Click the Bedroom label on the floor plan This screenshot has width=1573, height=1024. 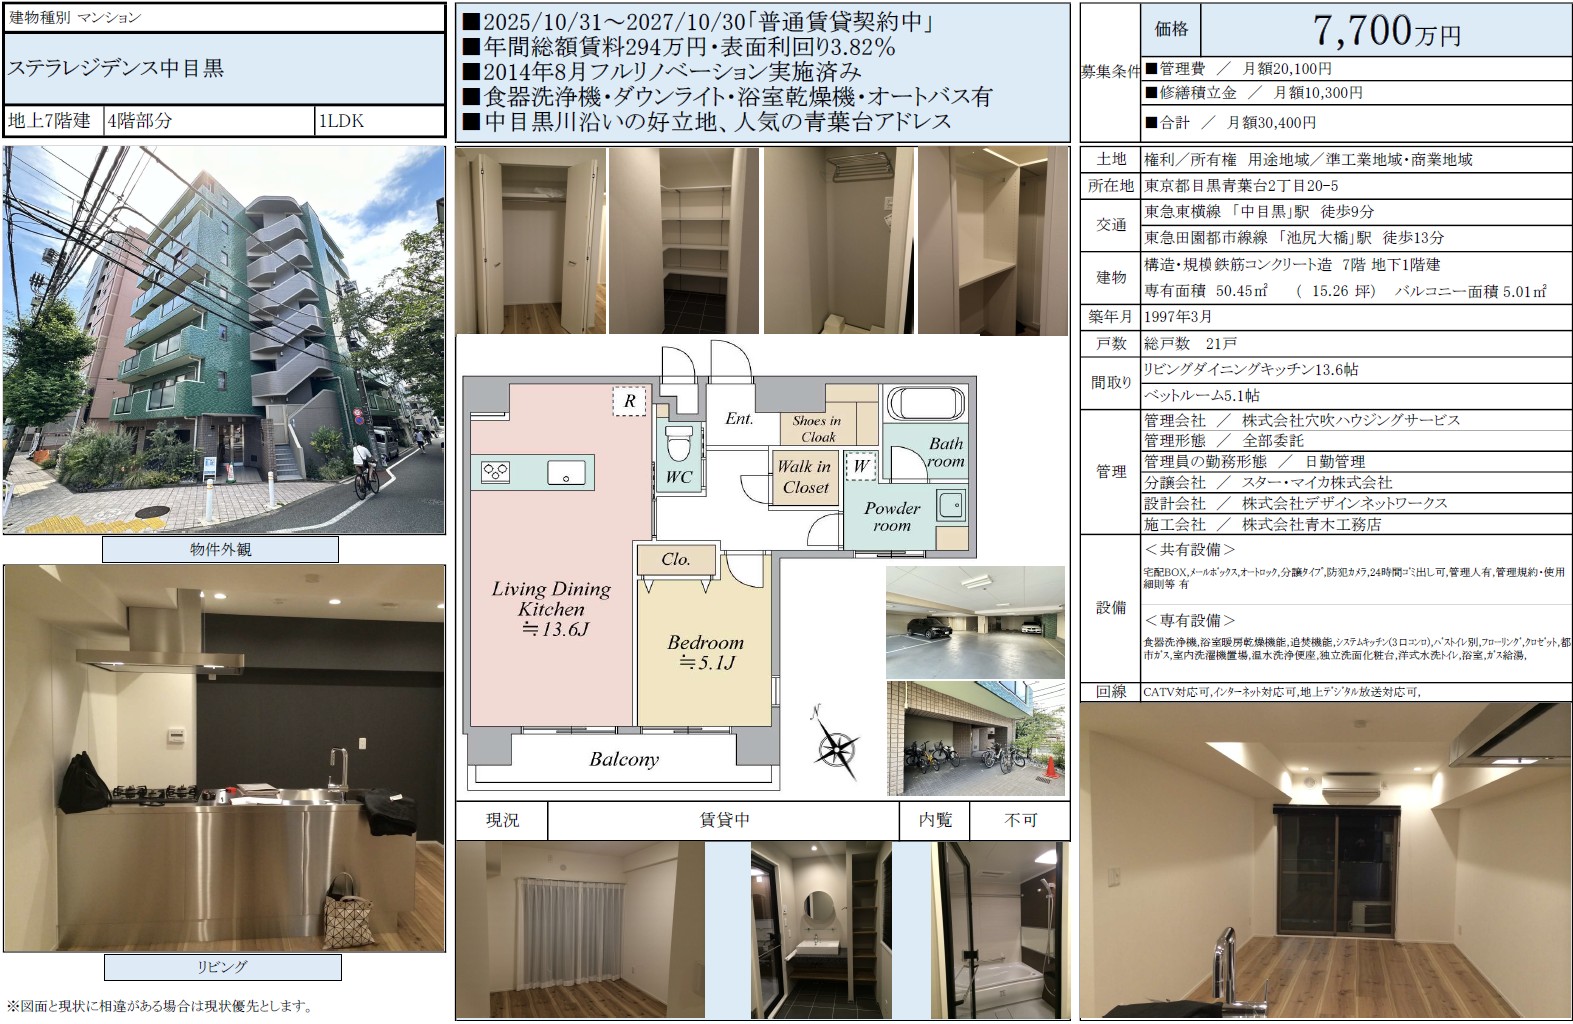pyautogui.click(x=705, y=643)
